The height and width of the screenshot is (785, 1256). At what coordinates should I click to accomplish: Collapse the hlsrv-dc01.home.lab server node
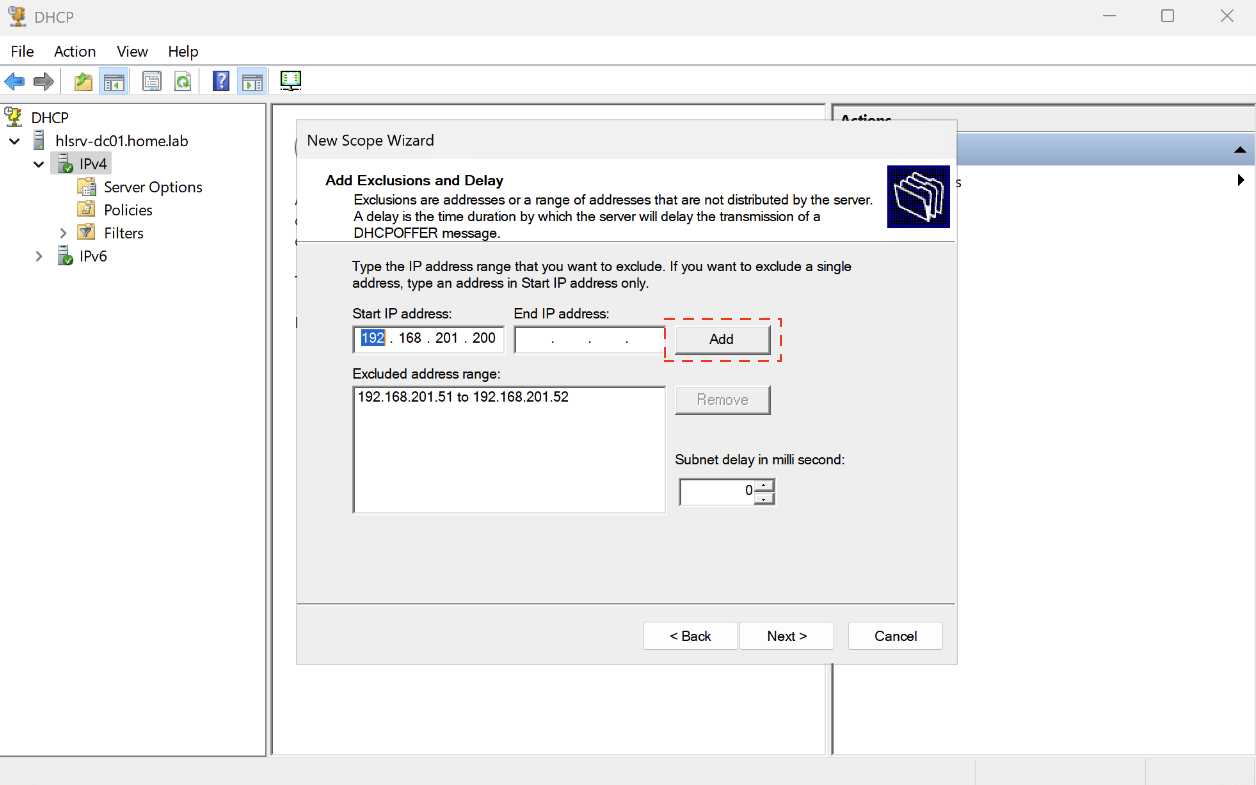pyautogui.click(x=15, y=141)
